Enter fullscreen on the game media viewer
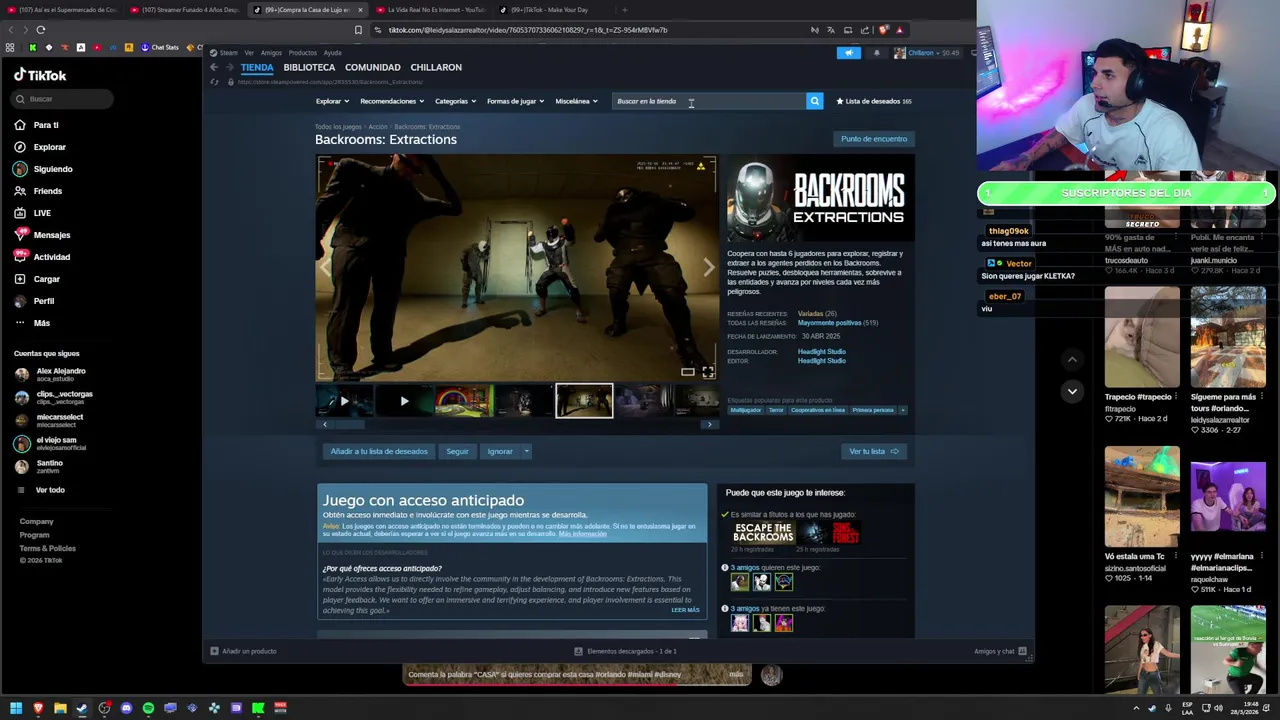Image resolution: width=1280 pixels, height=720 pixels. coord(708,372)
